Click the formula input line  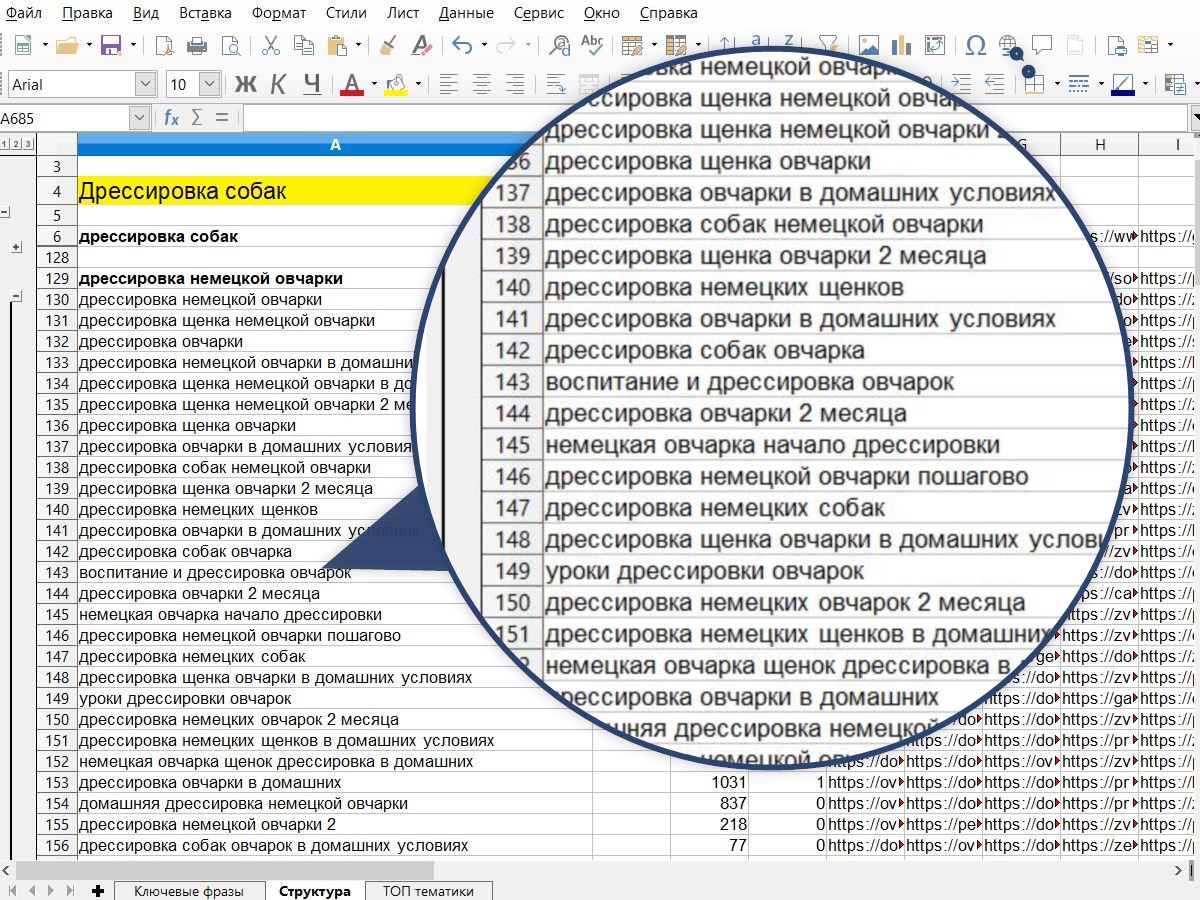coord(715,118)
